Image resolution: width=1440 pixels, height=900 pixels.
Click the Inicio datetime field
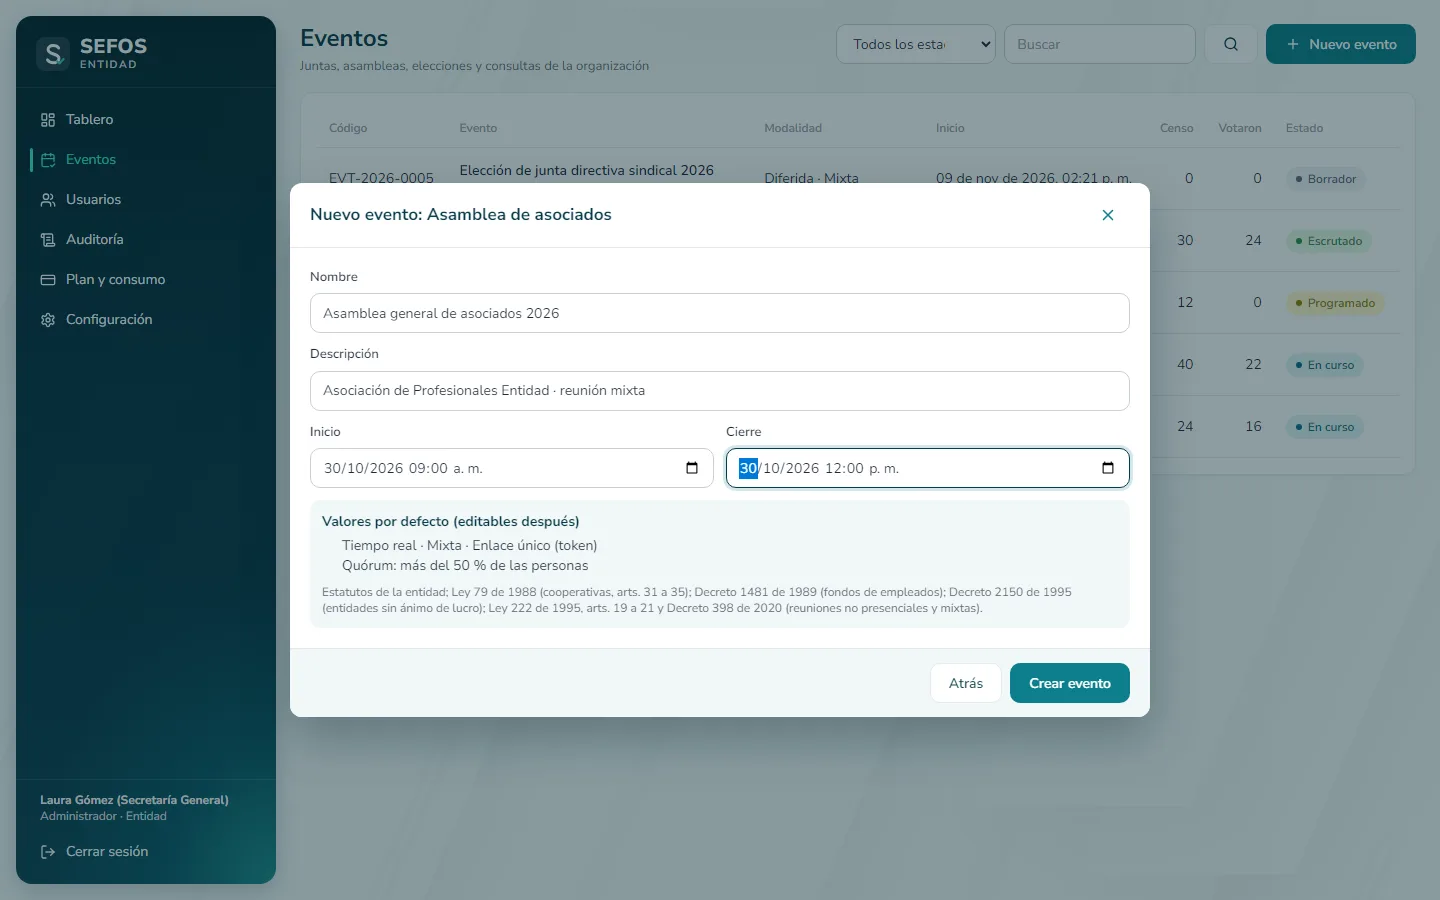click(512, 468)
